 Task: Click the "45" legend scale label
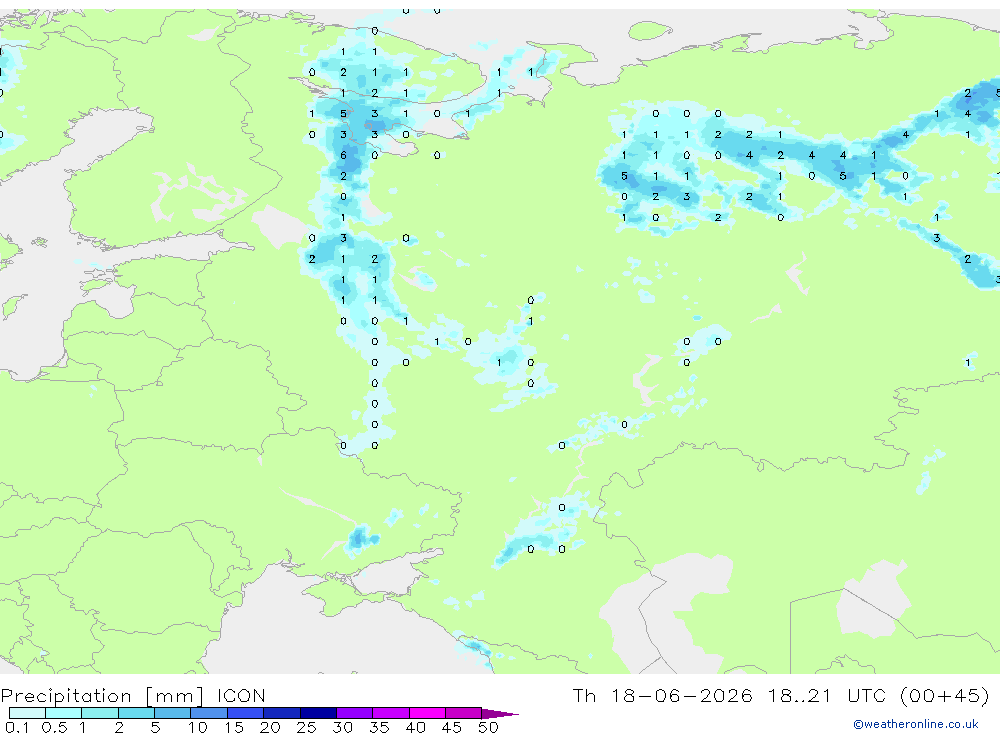(452, 727)
